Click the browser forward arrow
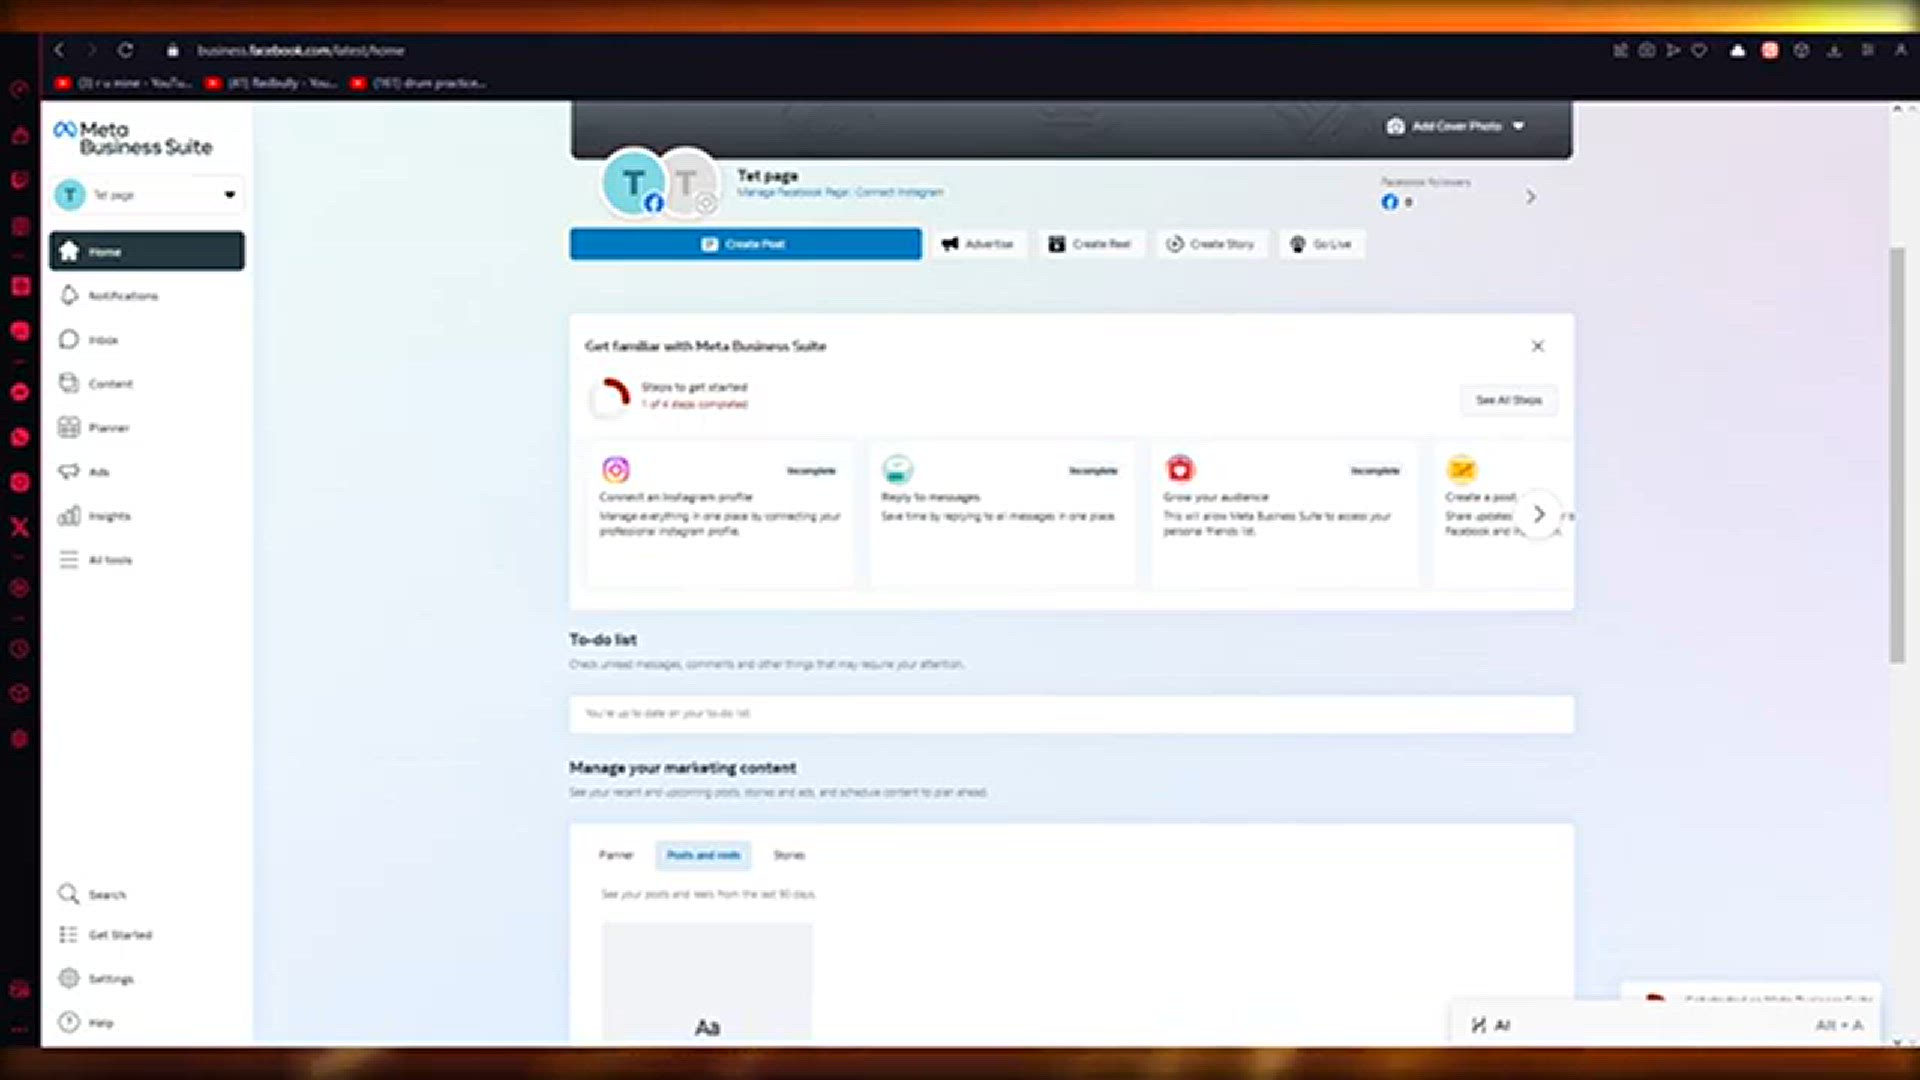 coord(92,50)
